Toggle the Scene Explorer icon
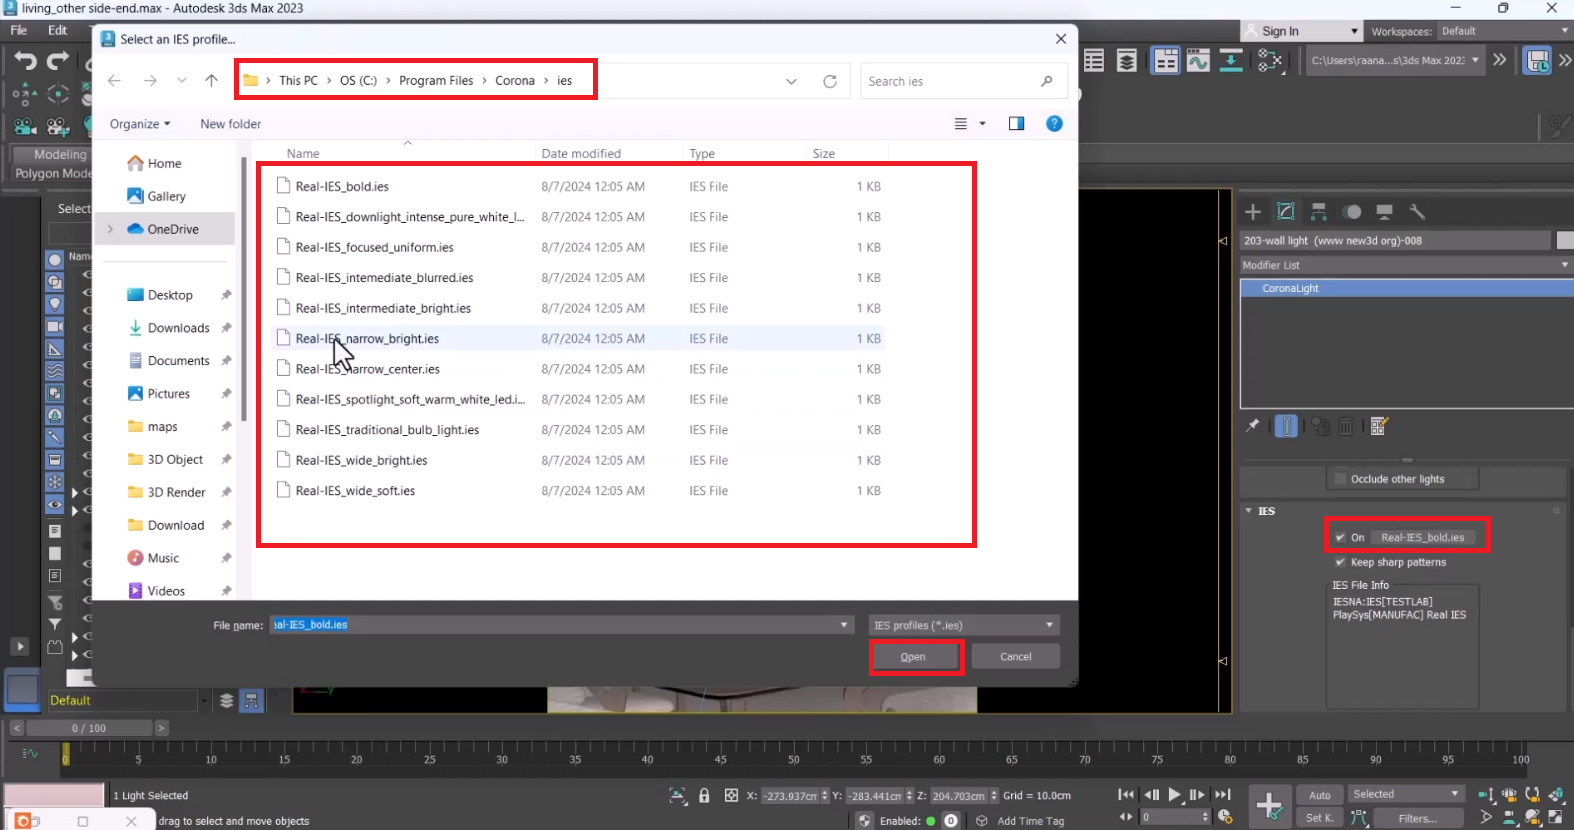 pos(1094,61)
